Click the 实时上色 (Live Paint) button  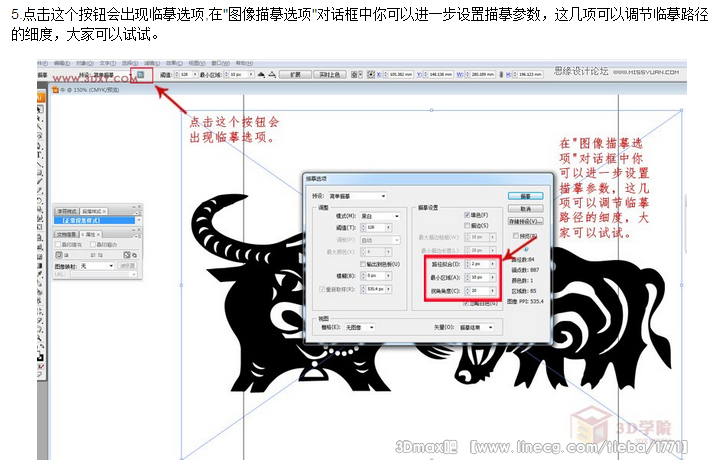point(330,75)
